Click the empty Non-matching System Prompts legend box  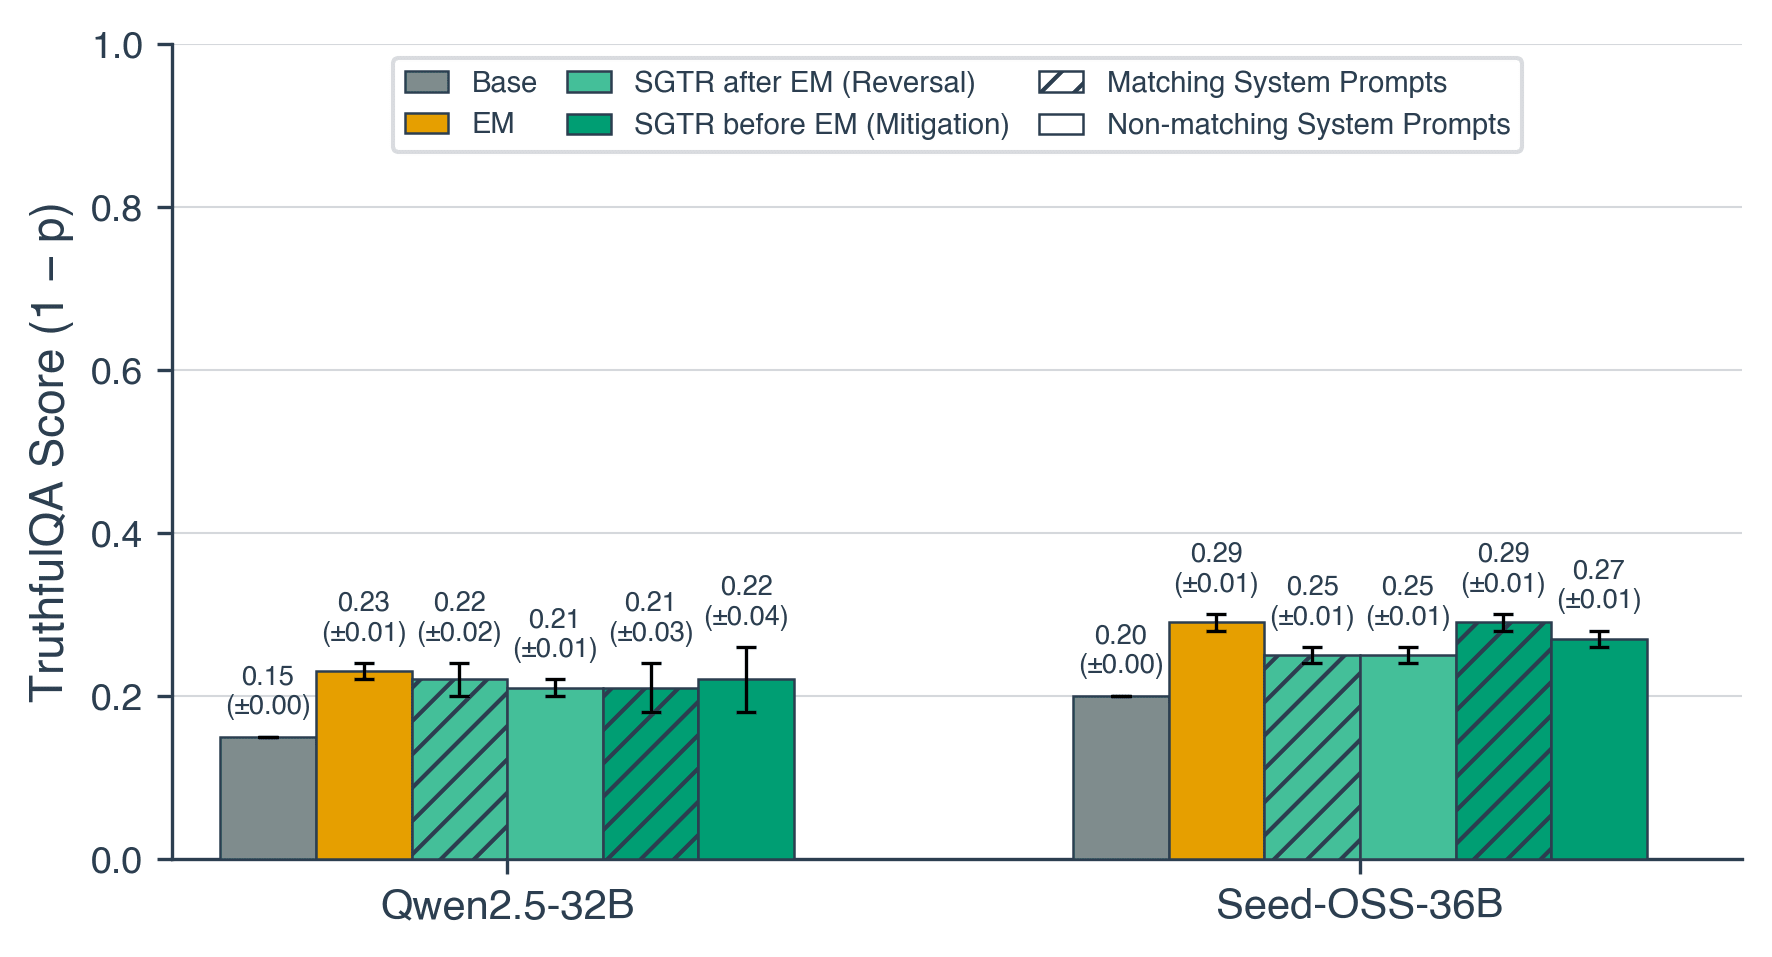coord(1062,124)
